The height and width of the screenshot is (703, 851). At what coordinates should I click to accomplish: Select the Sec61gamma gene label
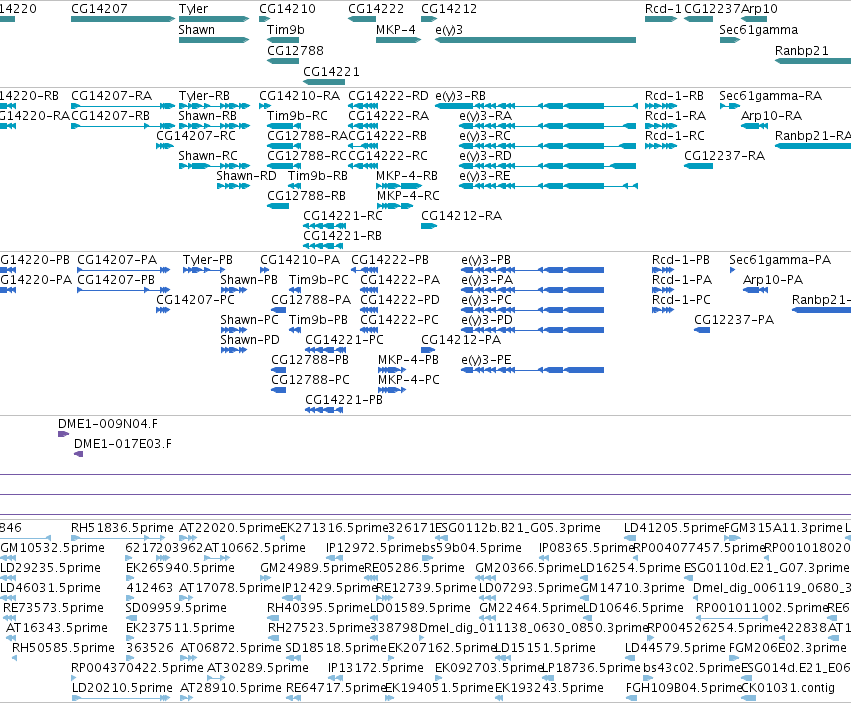(x=758, y=30)
